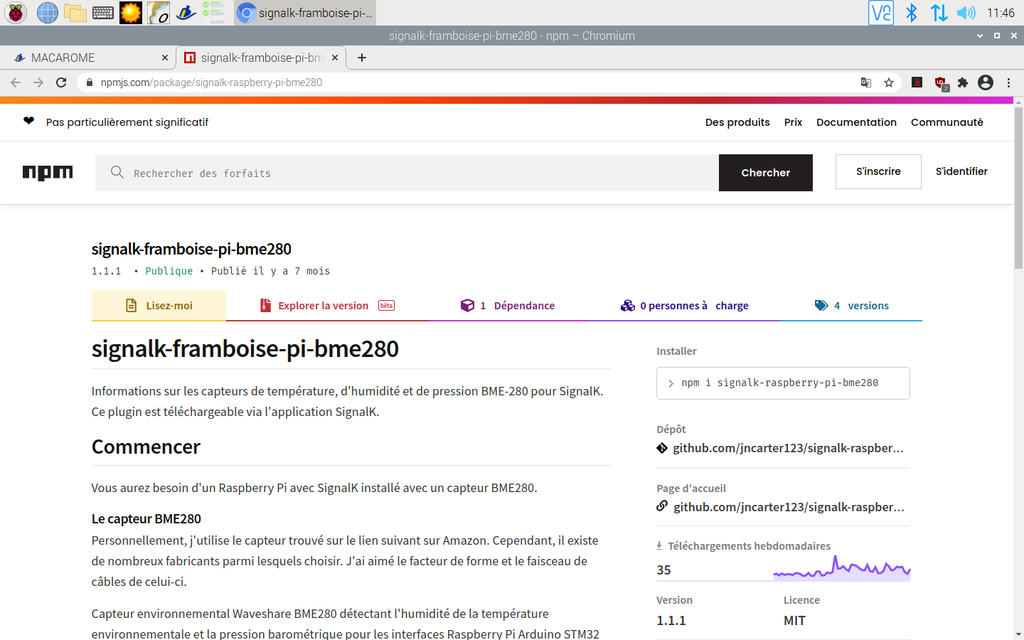The height and width of the screenshot is (640, 1024).
Task: Click the 'Le capteur BME280' subheading
Action: click(146, 519)
